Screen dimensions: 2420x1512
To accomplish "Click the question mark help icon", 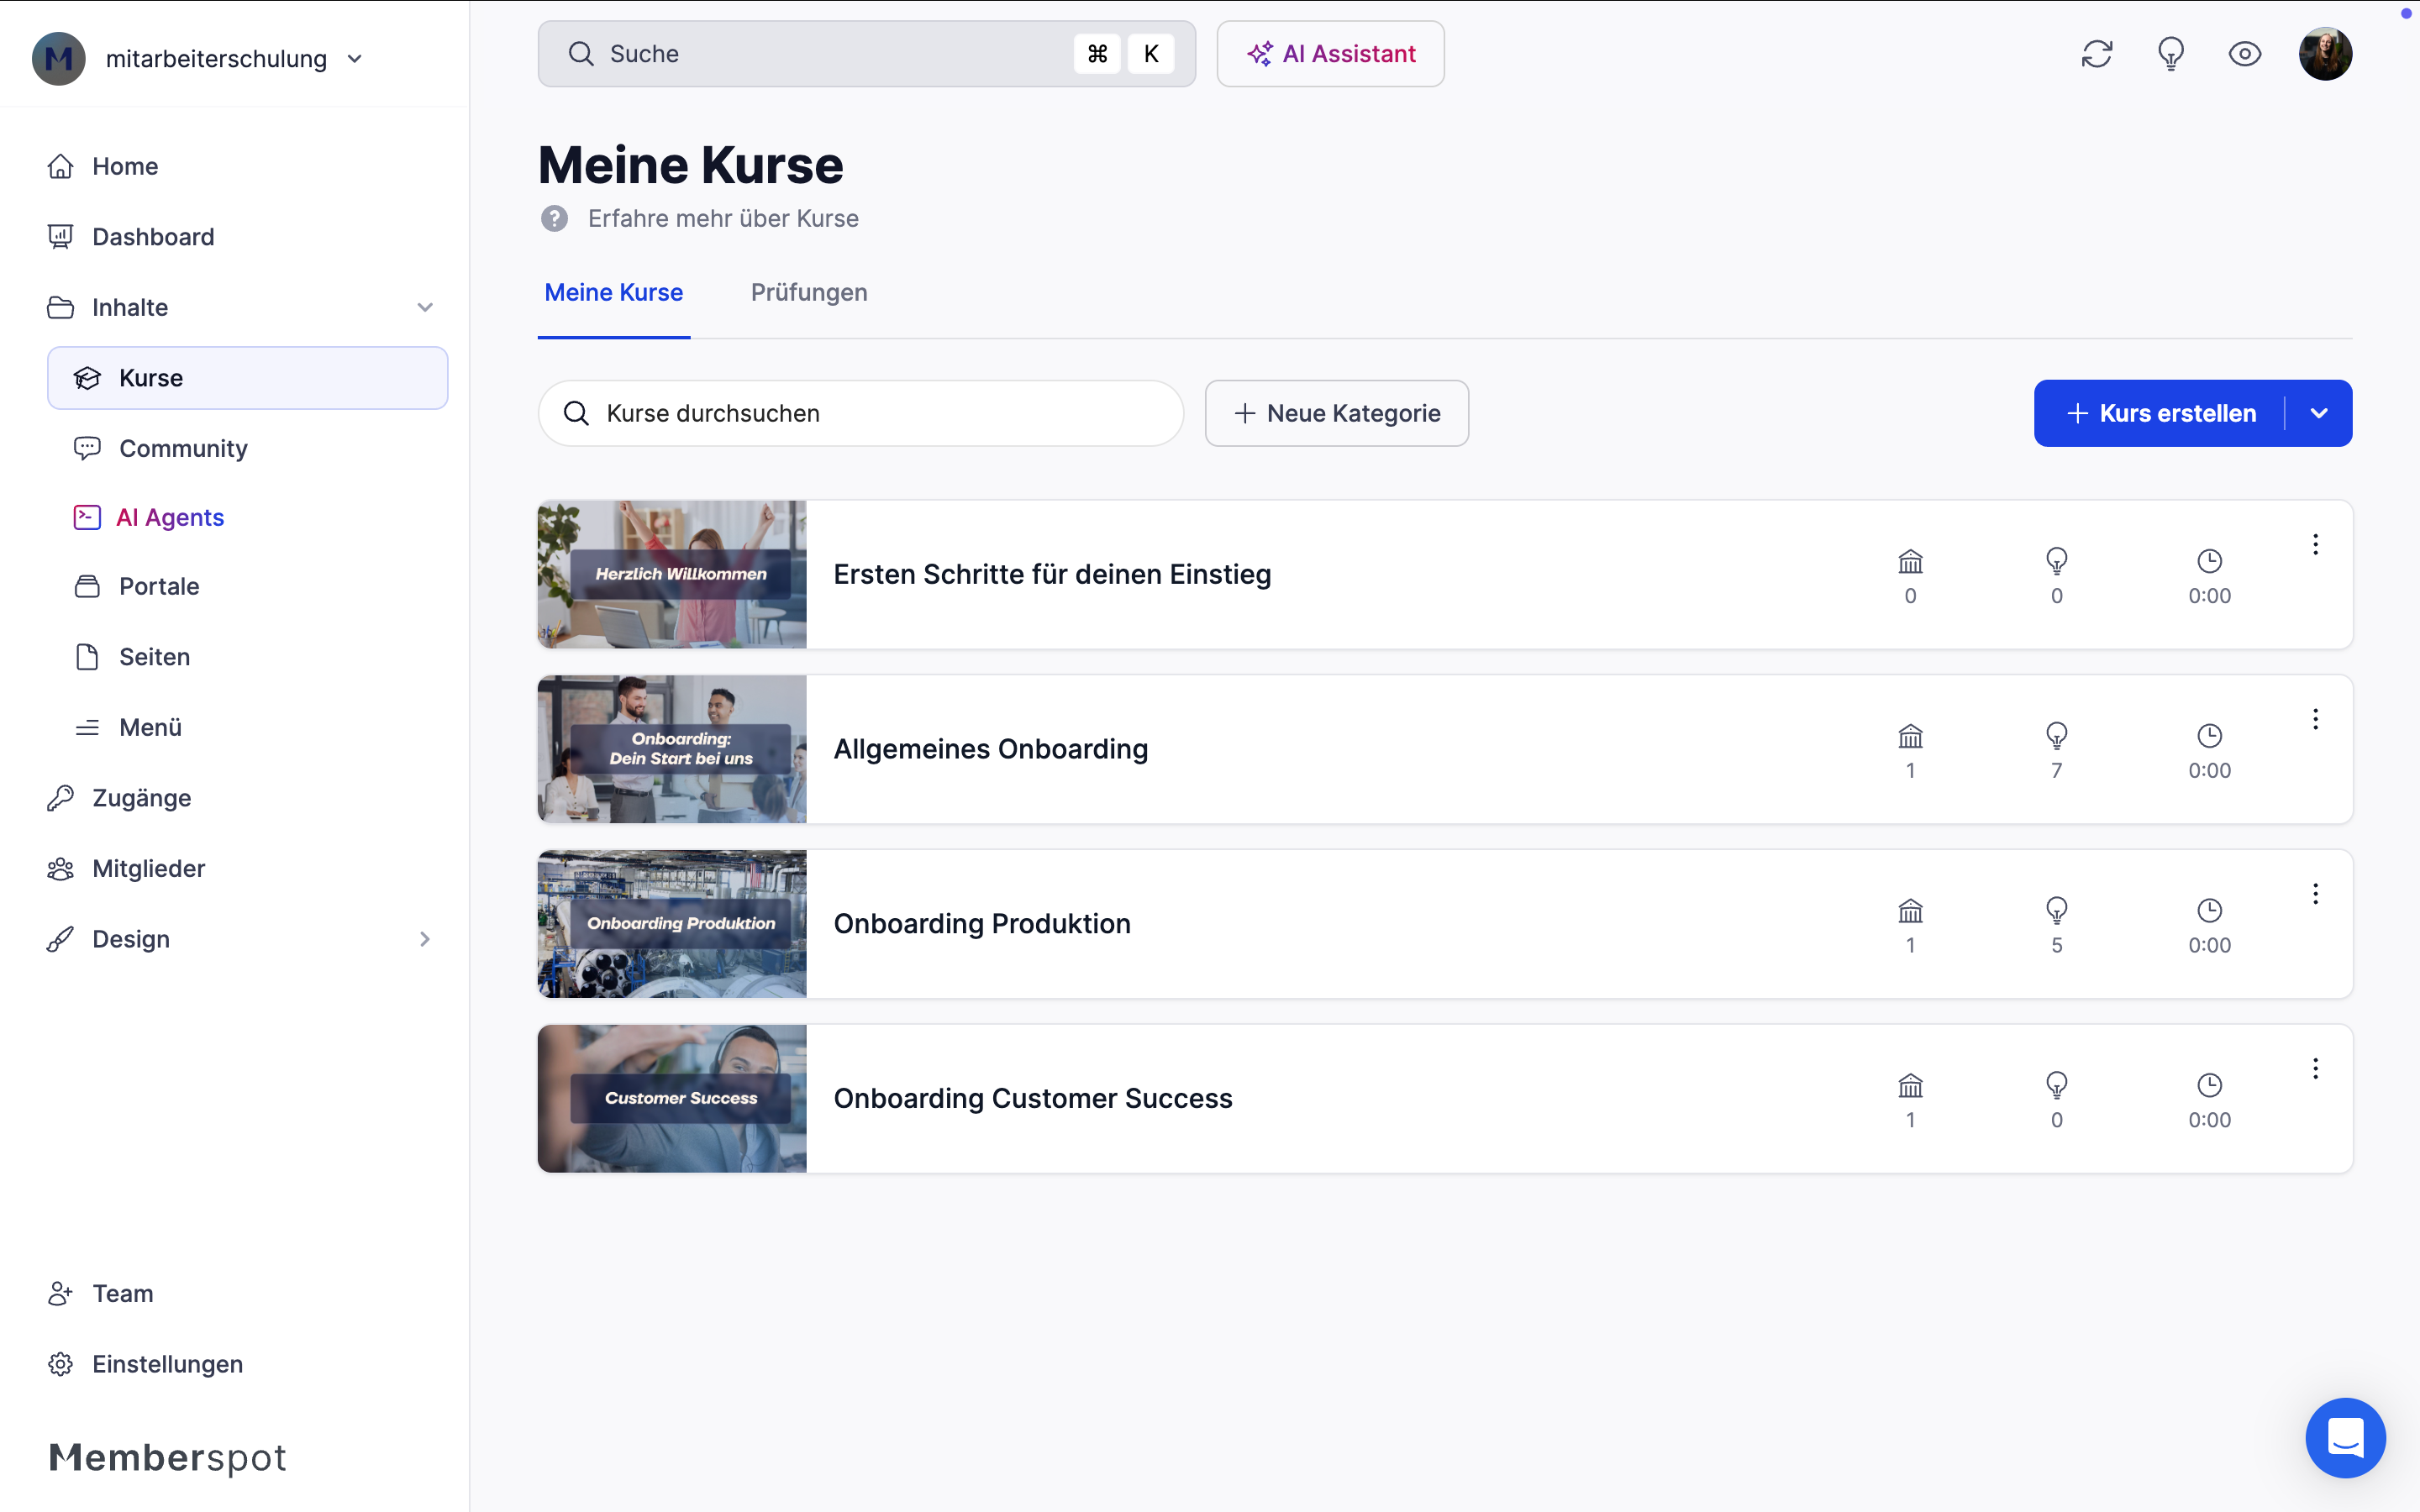I will 554,218.
